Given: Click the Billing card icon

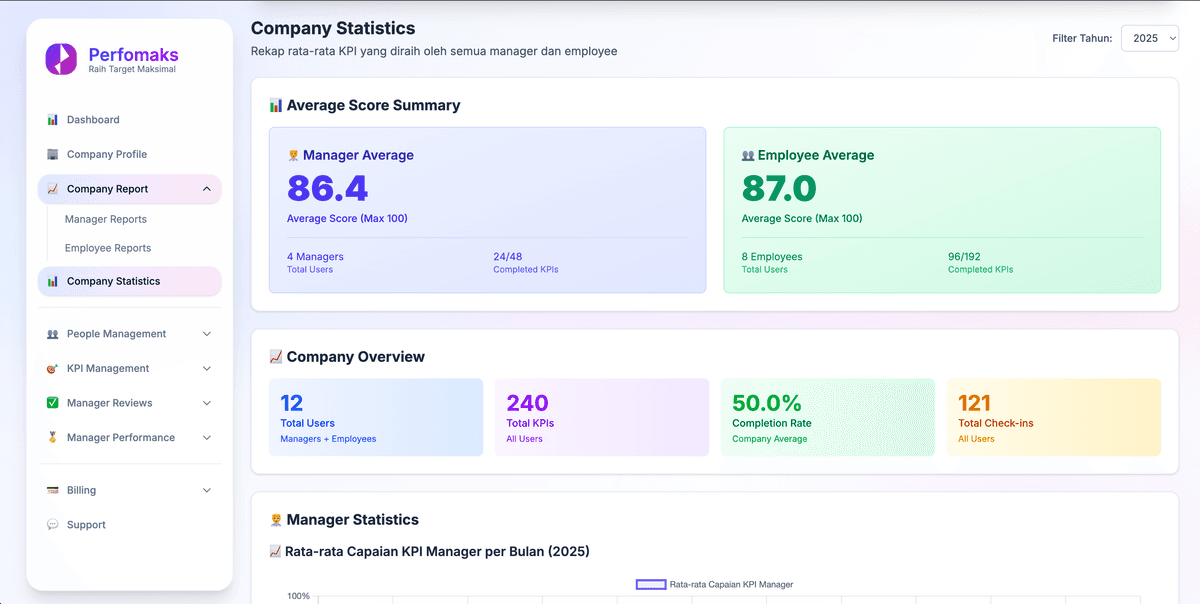Looking at the screenshot, I should point(53,491).
